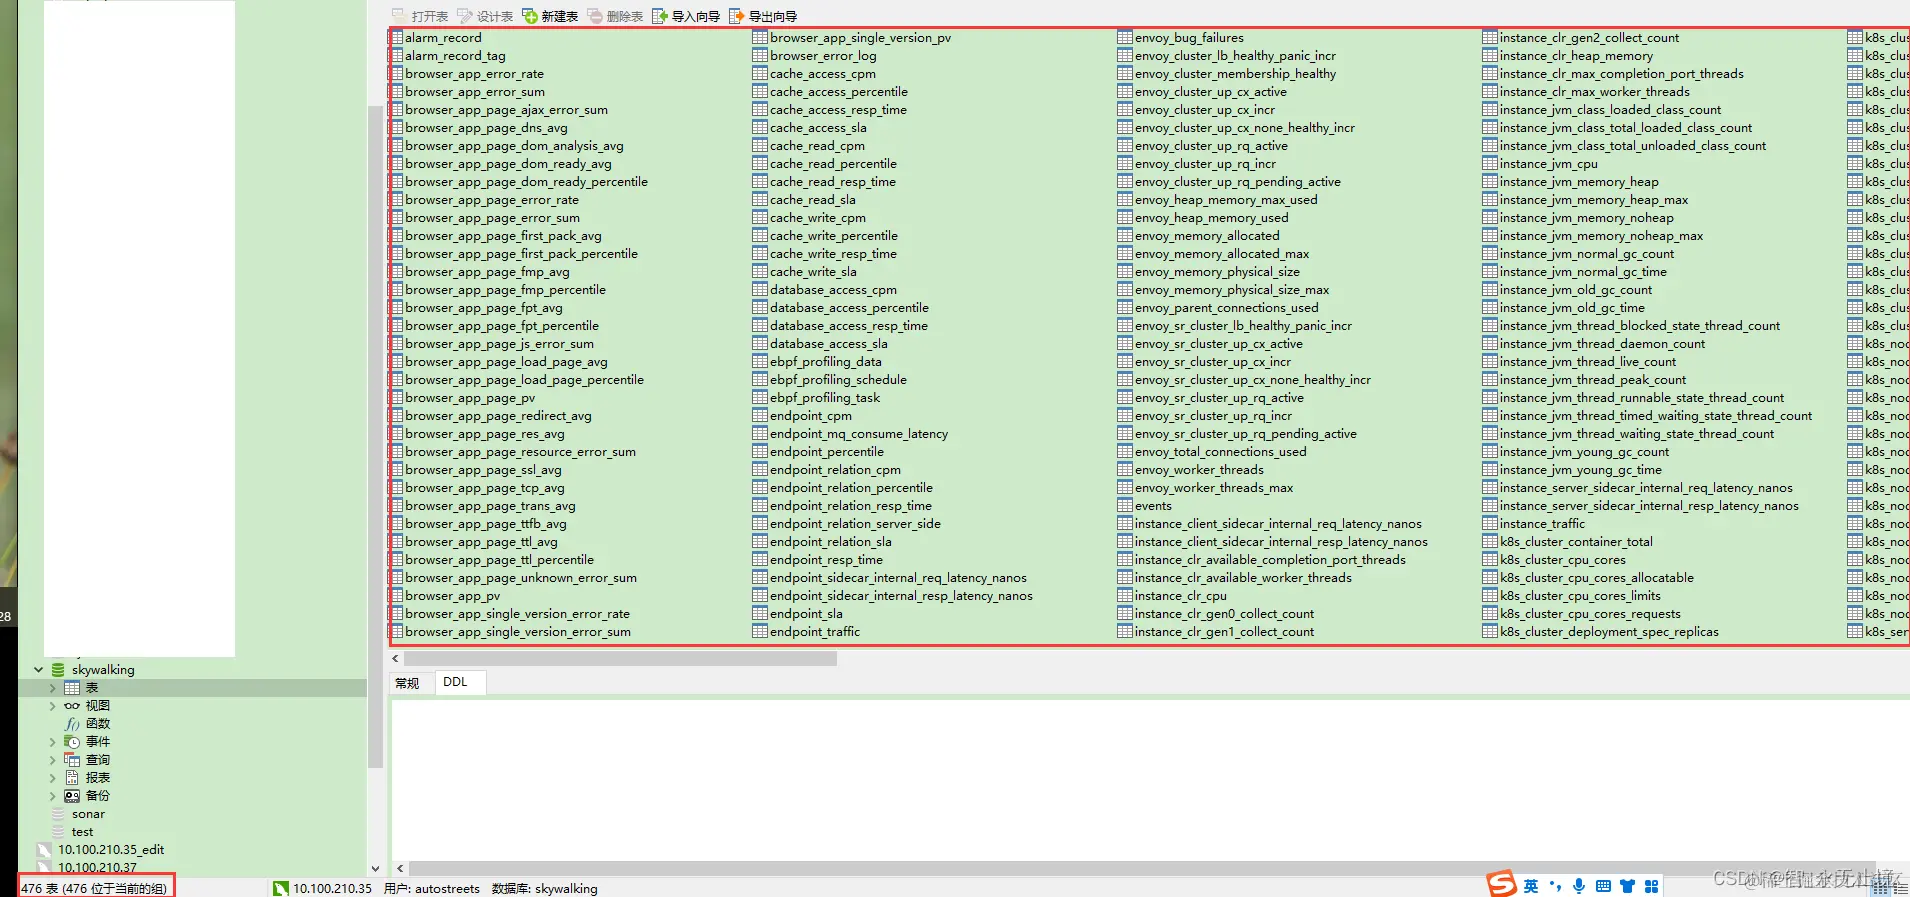The height and width of the screenshot is (897, 1910).
Task: Click the connection tree vertical scrollbar thumb
Action: point(376,435)
